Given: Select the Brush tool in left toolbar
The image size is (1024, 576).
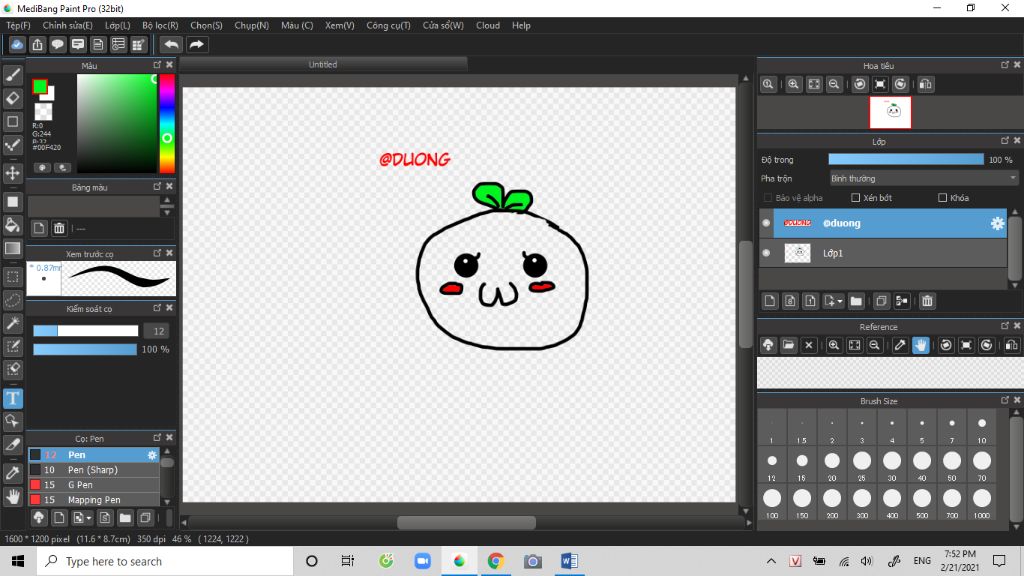Looking at the screenshot, I should coord(12,75).
